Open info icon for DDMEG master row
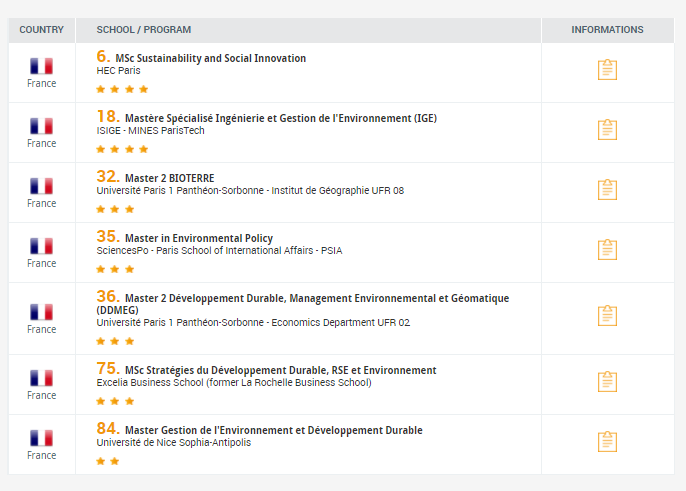 coord(607,316)
